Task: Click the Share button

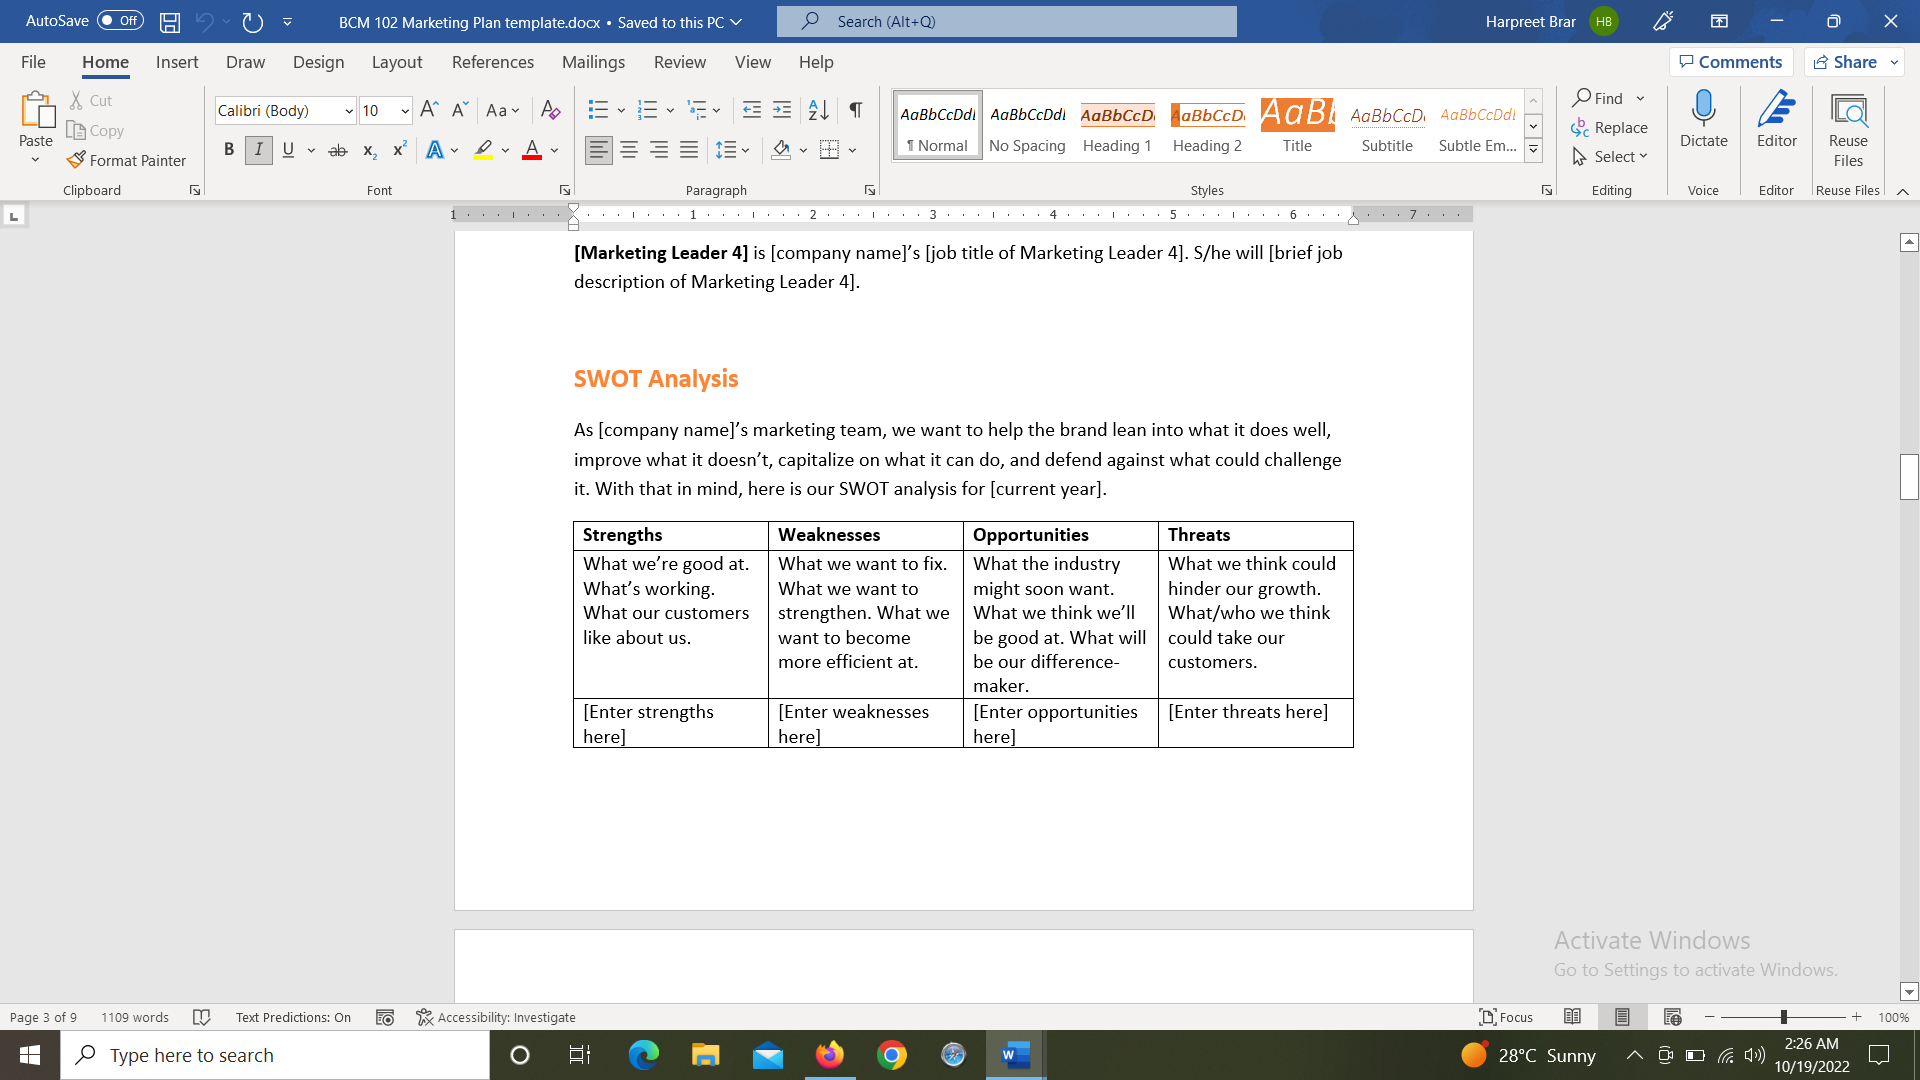Action: click(1850, 61)
